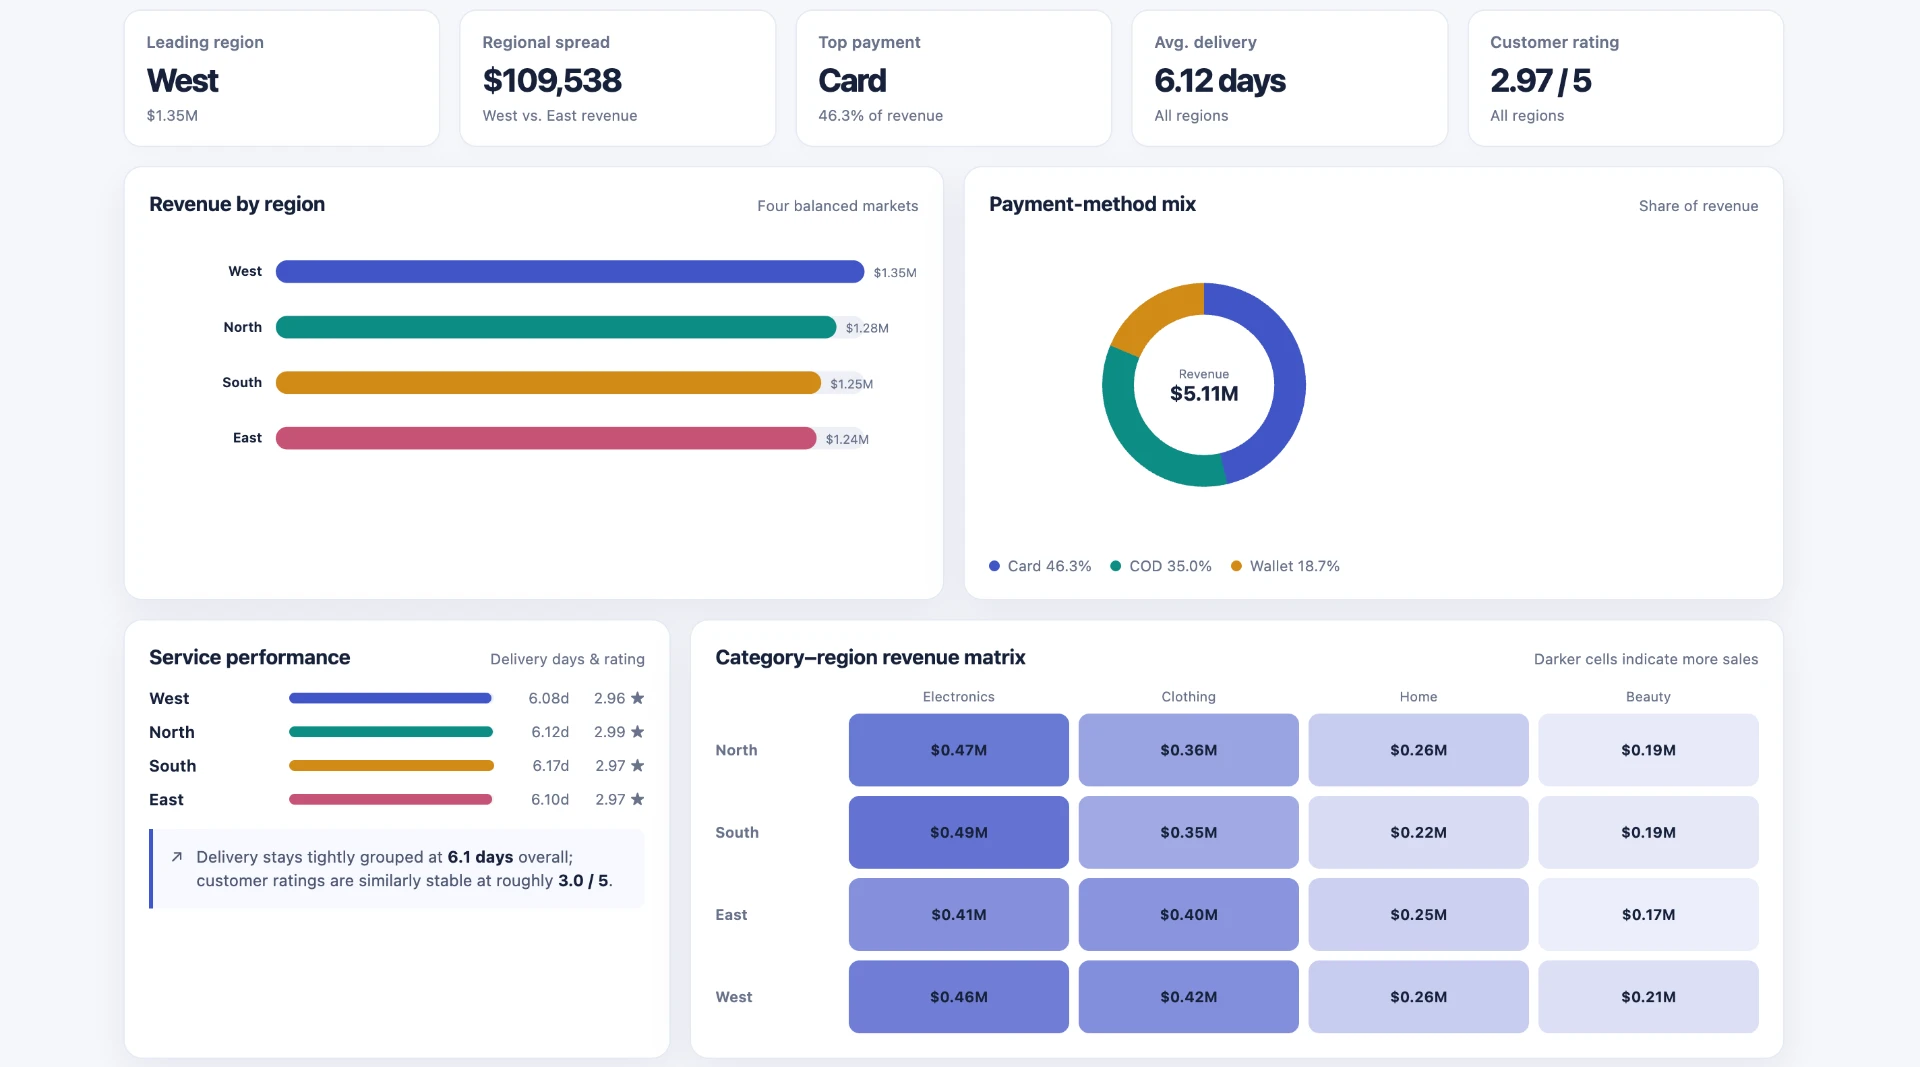Select West Electronics cell $0.46M
1920x1067 pixels.
(x=958, y=997)
